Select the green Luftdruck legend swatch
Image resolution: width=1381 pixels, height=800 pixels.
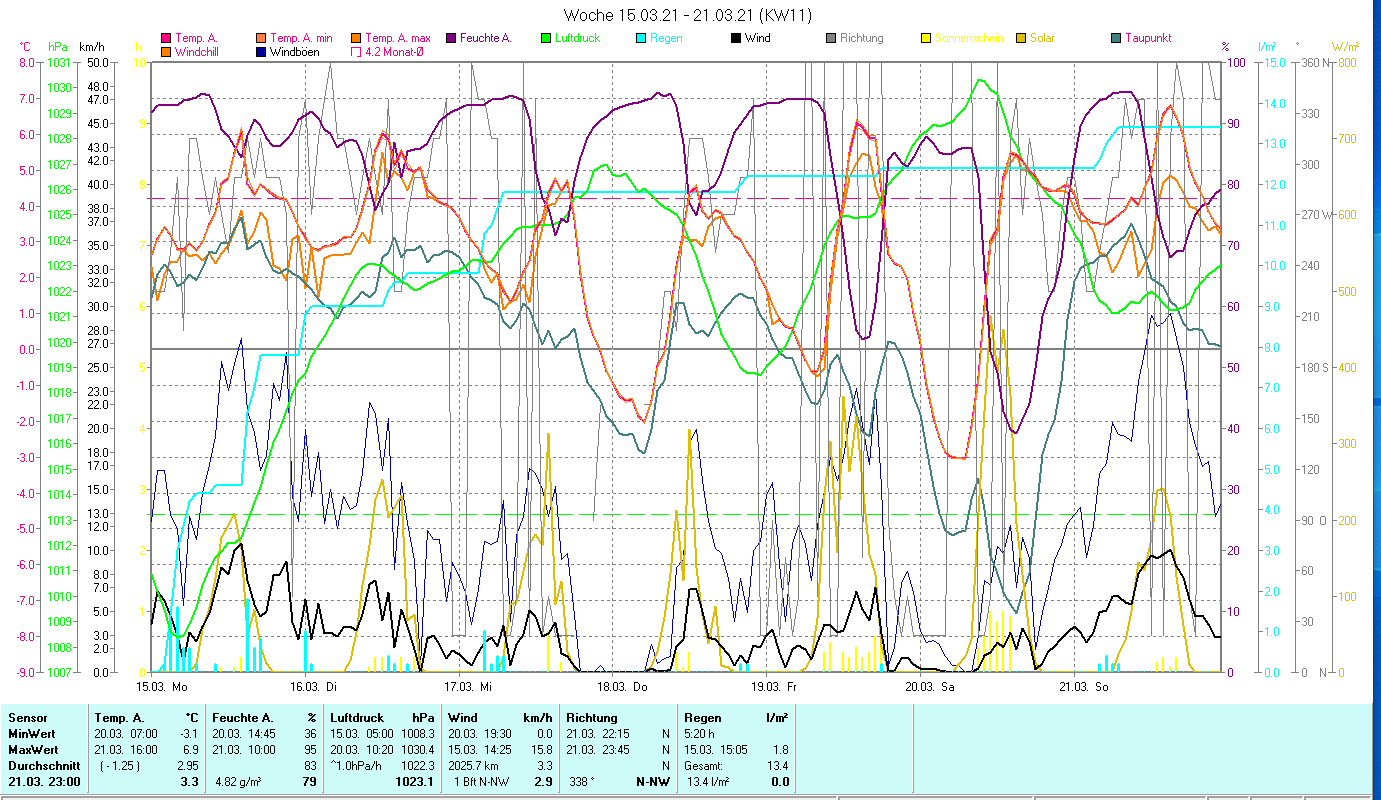click(x=546, y=38)
